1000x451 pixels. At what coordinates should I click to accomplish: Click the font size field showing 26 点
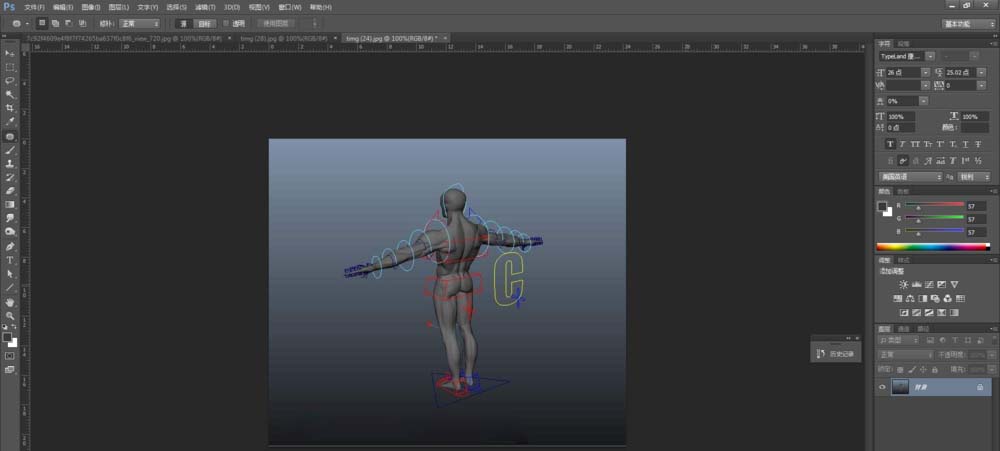tap(904, 72)
